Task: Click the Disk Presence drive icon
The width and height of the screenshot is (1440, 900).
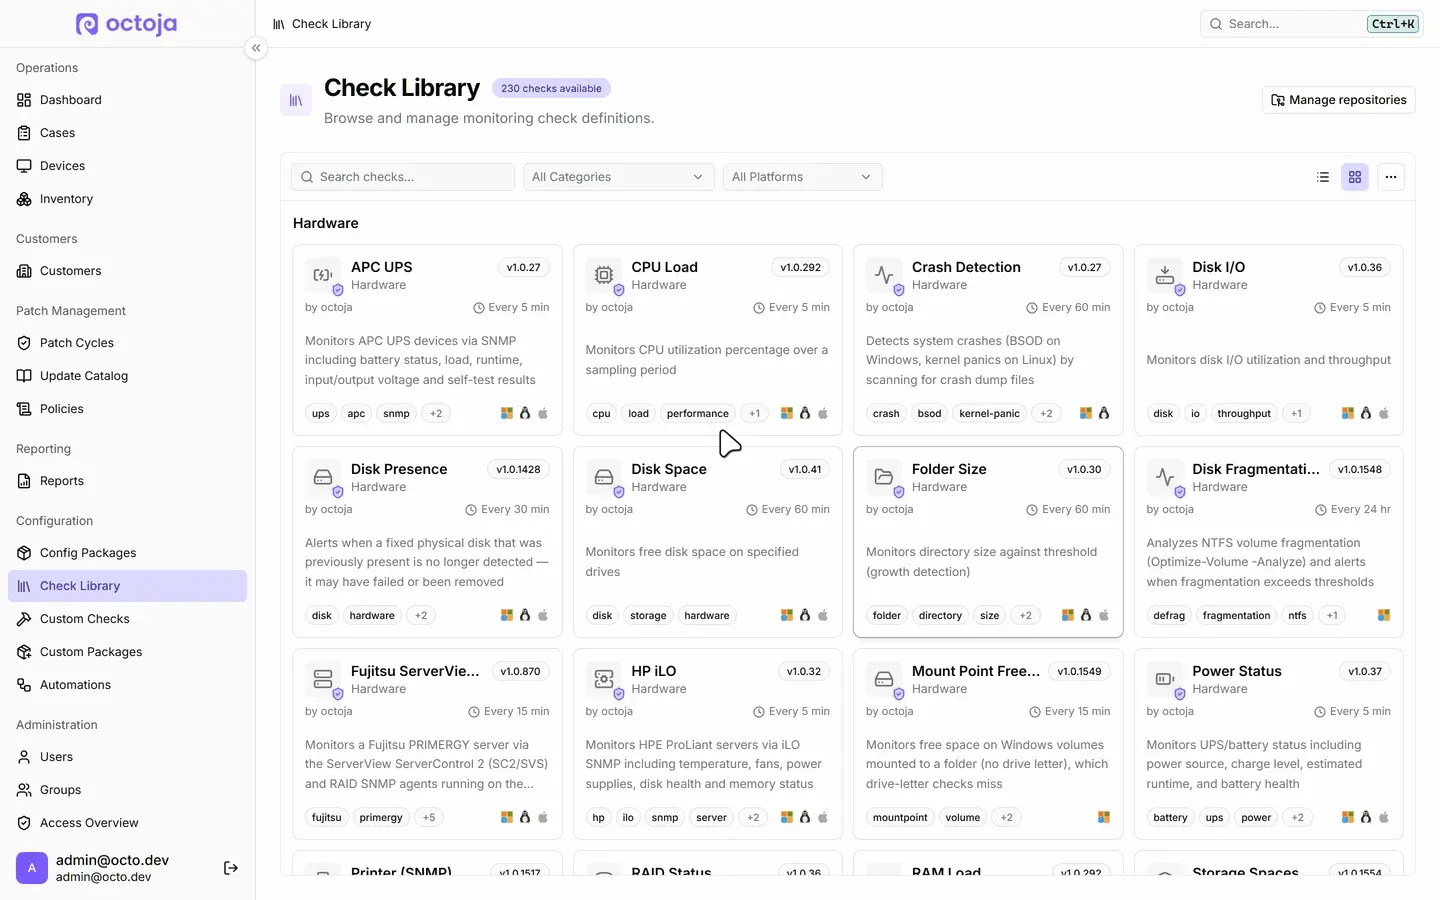Action: tap(323, 477)
